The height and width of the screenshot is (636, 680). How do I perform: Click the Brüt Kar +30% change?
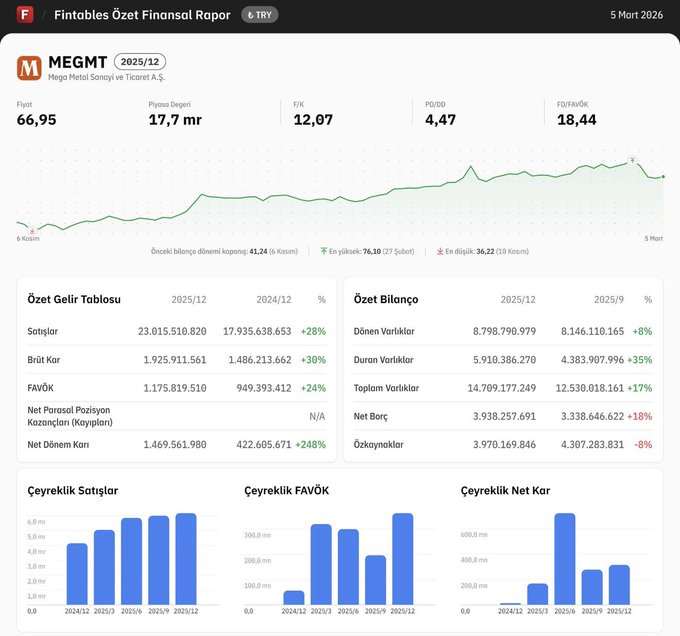[313, 360]
